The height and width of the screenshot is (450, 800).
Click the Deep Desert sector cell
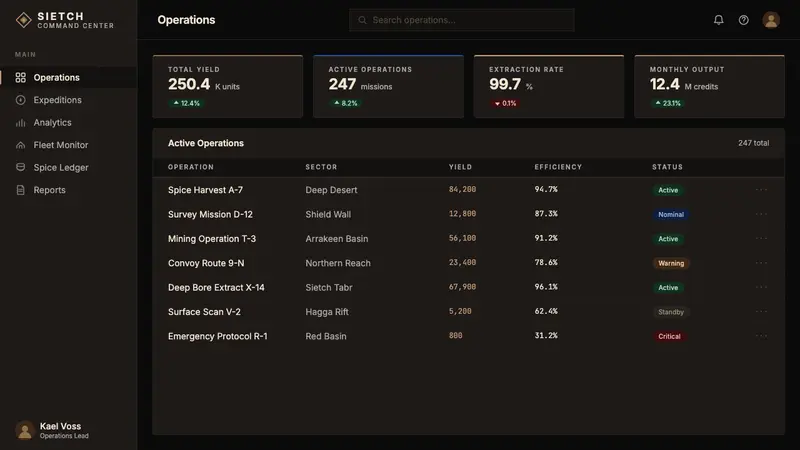331,190
